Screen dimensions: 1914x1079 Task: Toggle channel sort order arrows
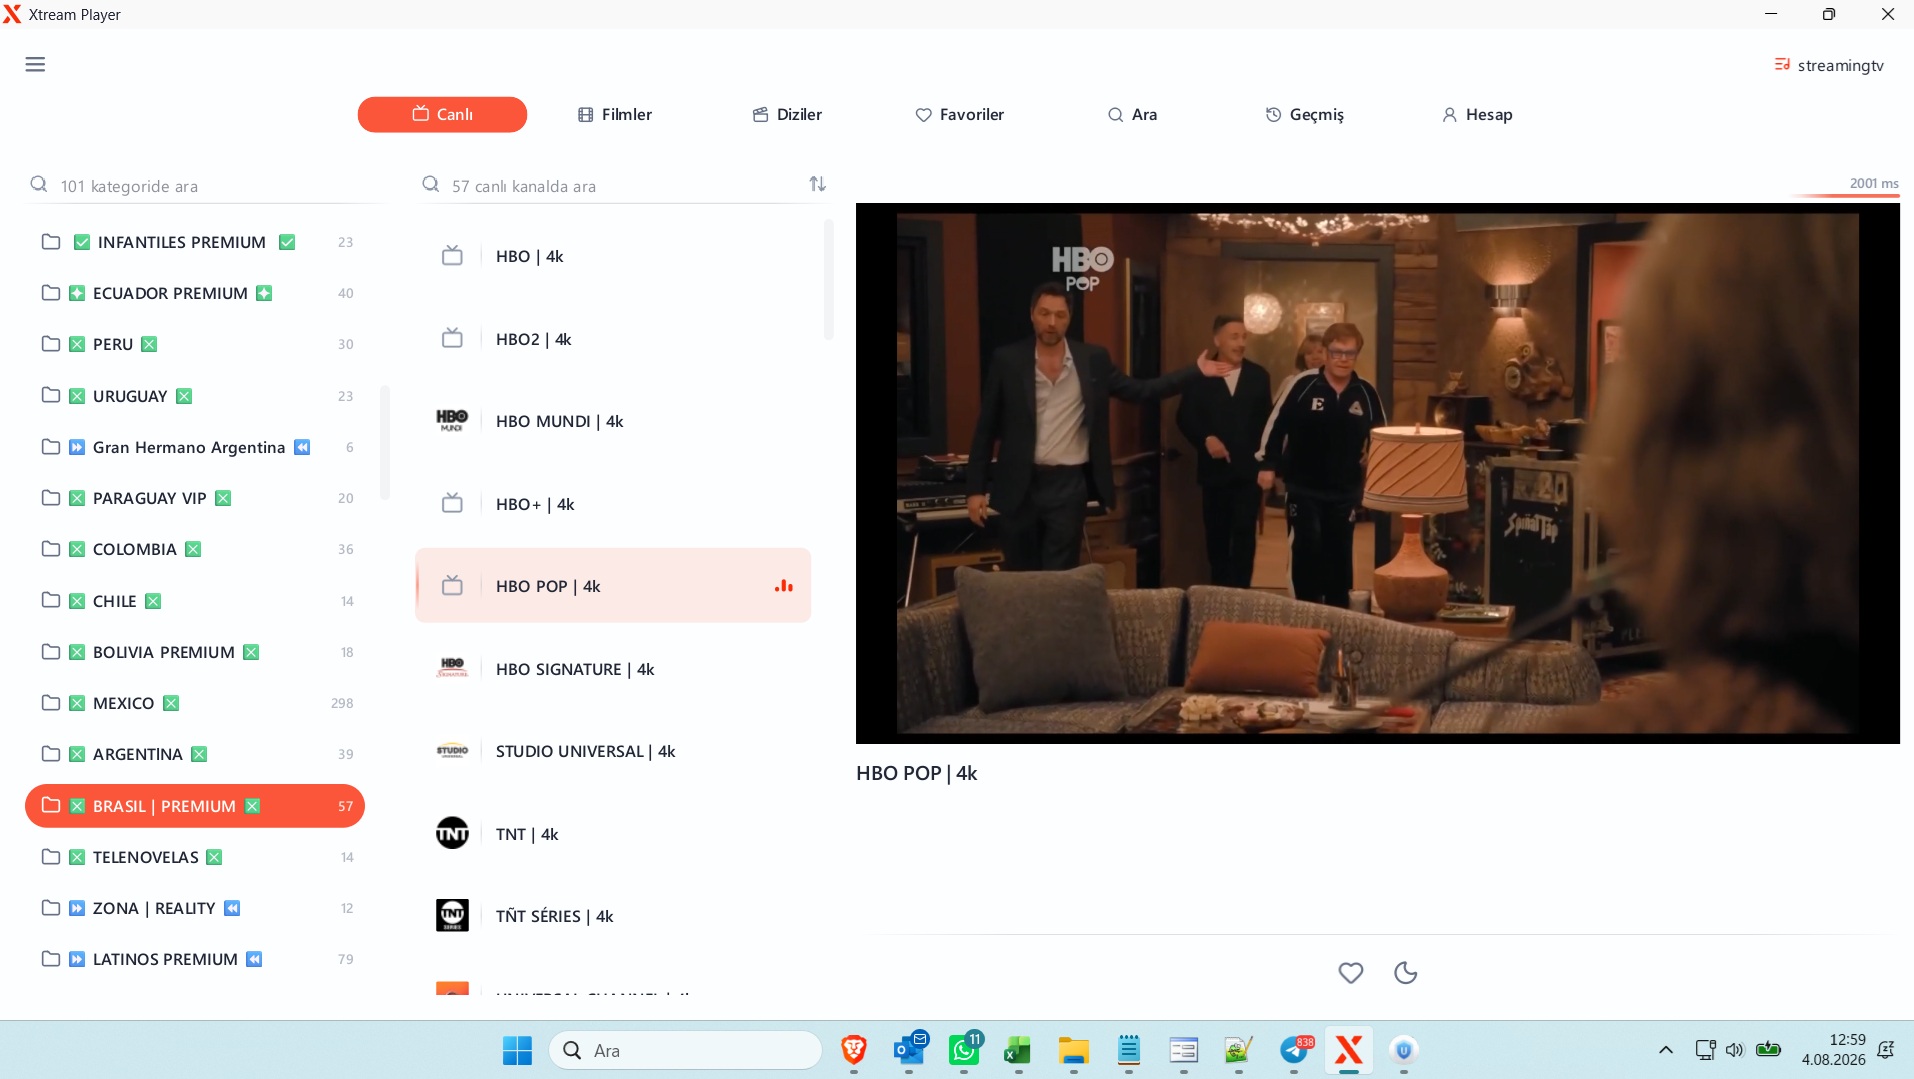tap(817, 184)
